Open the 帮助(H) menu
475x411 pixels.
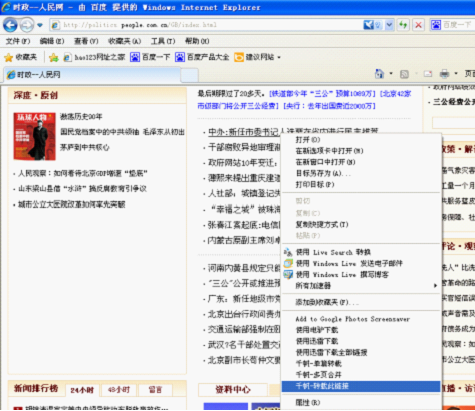tap(197, 41)
